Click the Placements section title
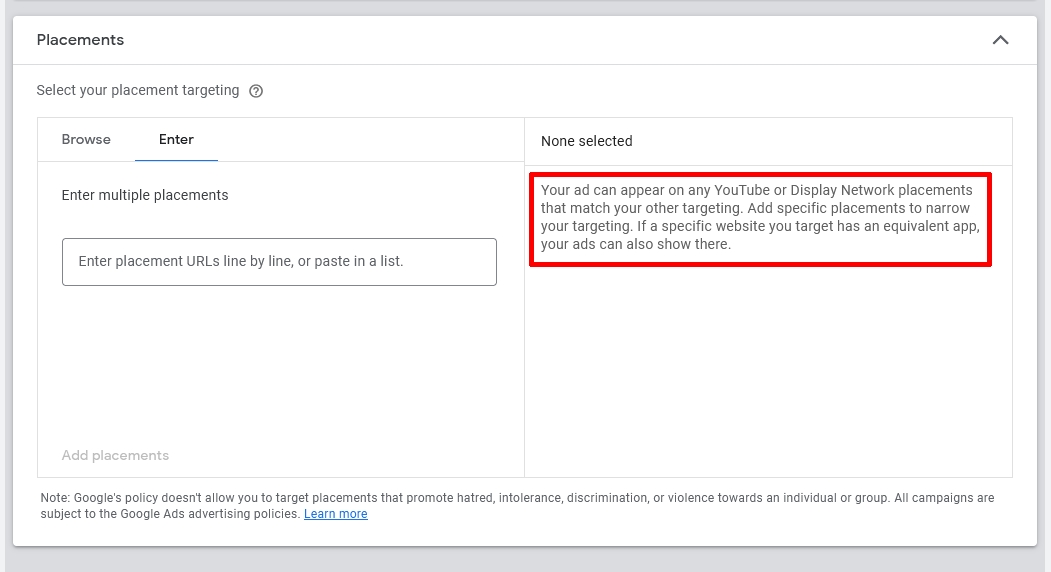 [x=80, y=40]
